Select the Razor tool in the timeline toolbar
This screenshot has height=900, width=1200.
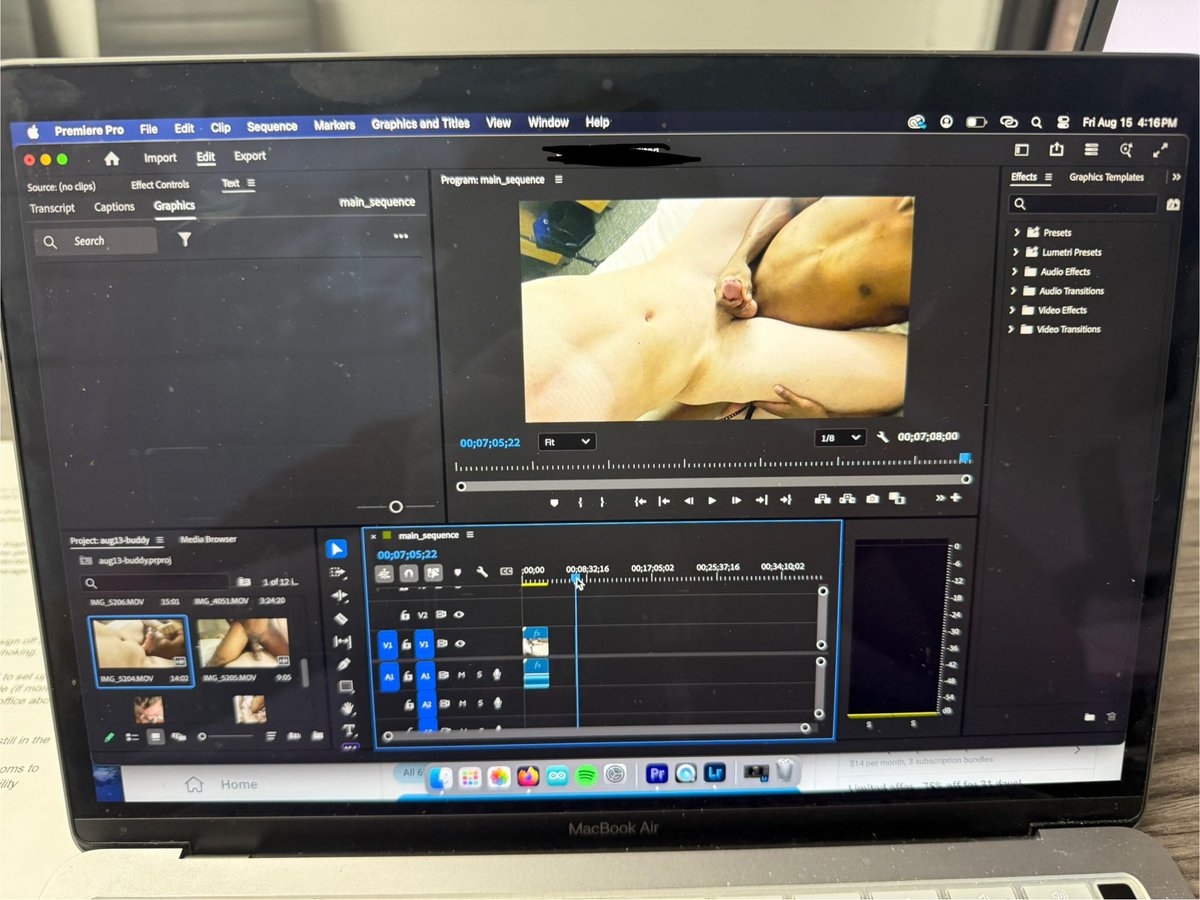click(x=343, y=616)
